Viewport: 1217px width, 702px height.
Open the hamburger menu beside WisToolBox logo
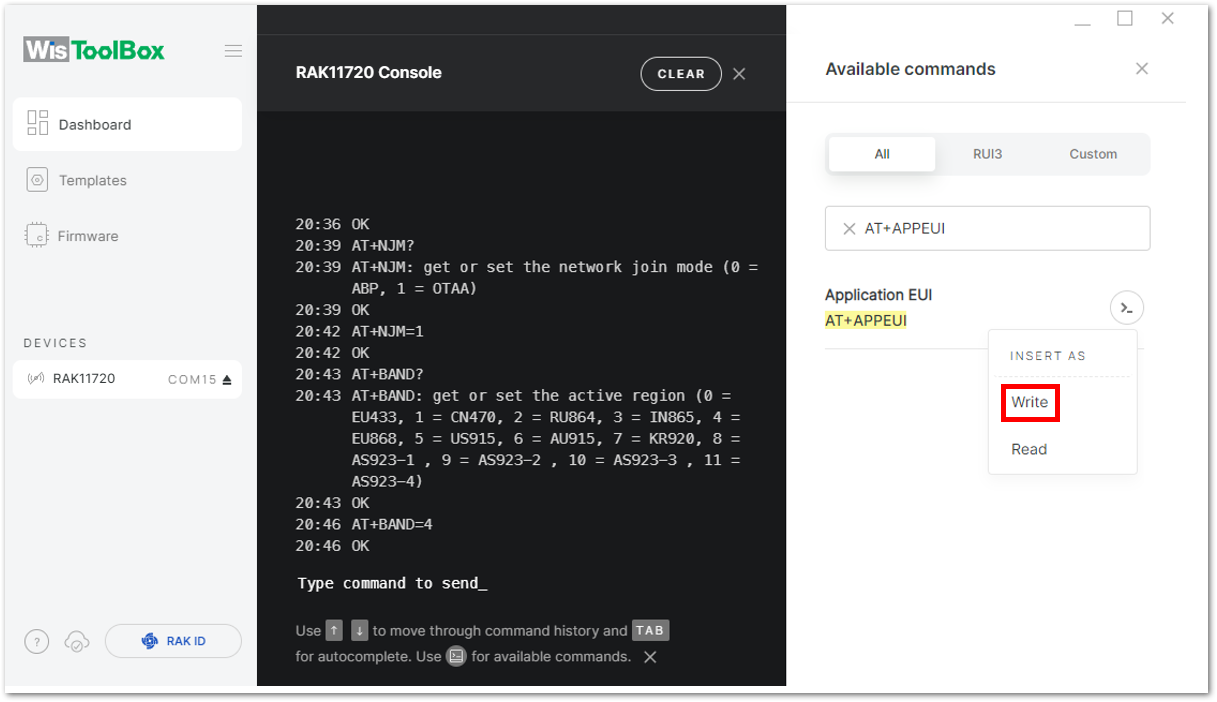[x=233, y=51]
